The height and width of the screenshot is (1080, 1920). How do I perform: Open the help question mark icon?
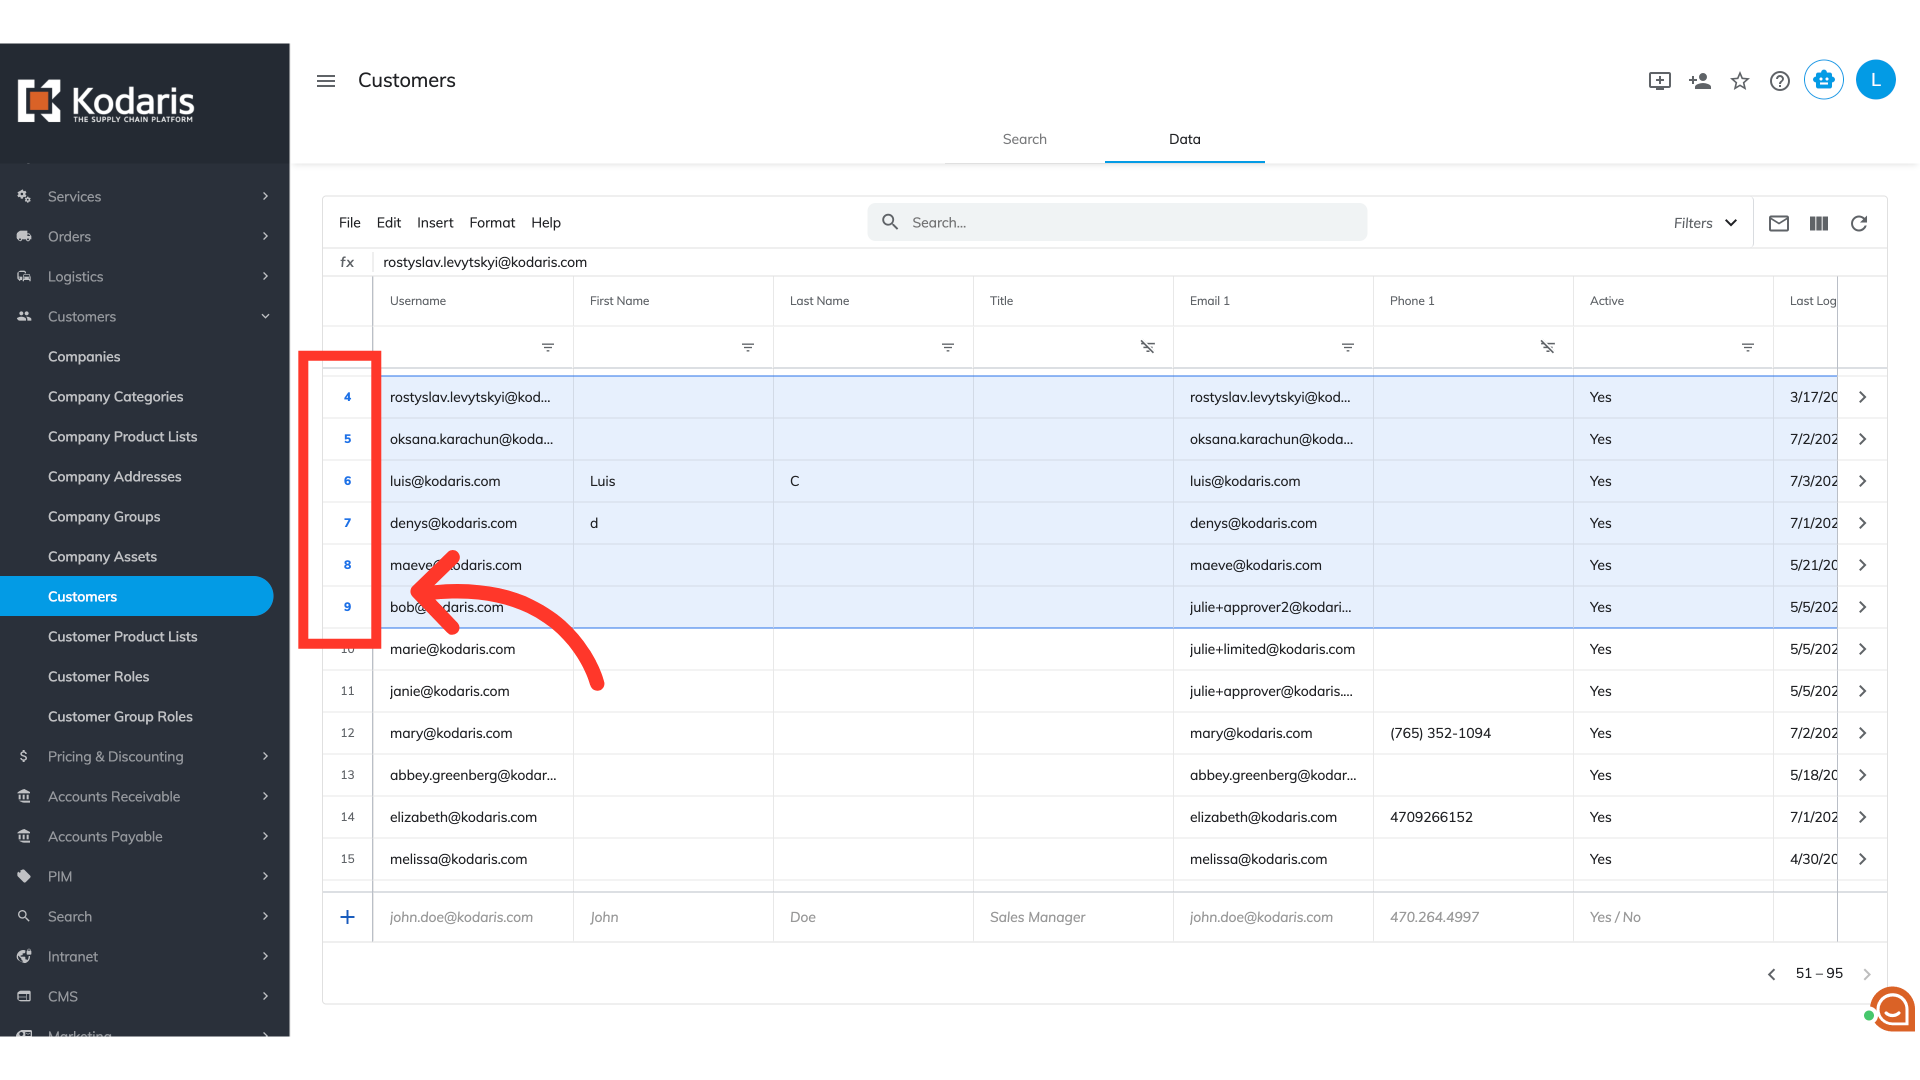pyautogui.click(x=1780, y=81)
